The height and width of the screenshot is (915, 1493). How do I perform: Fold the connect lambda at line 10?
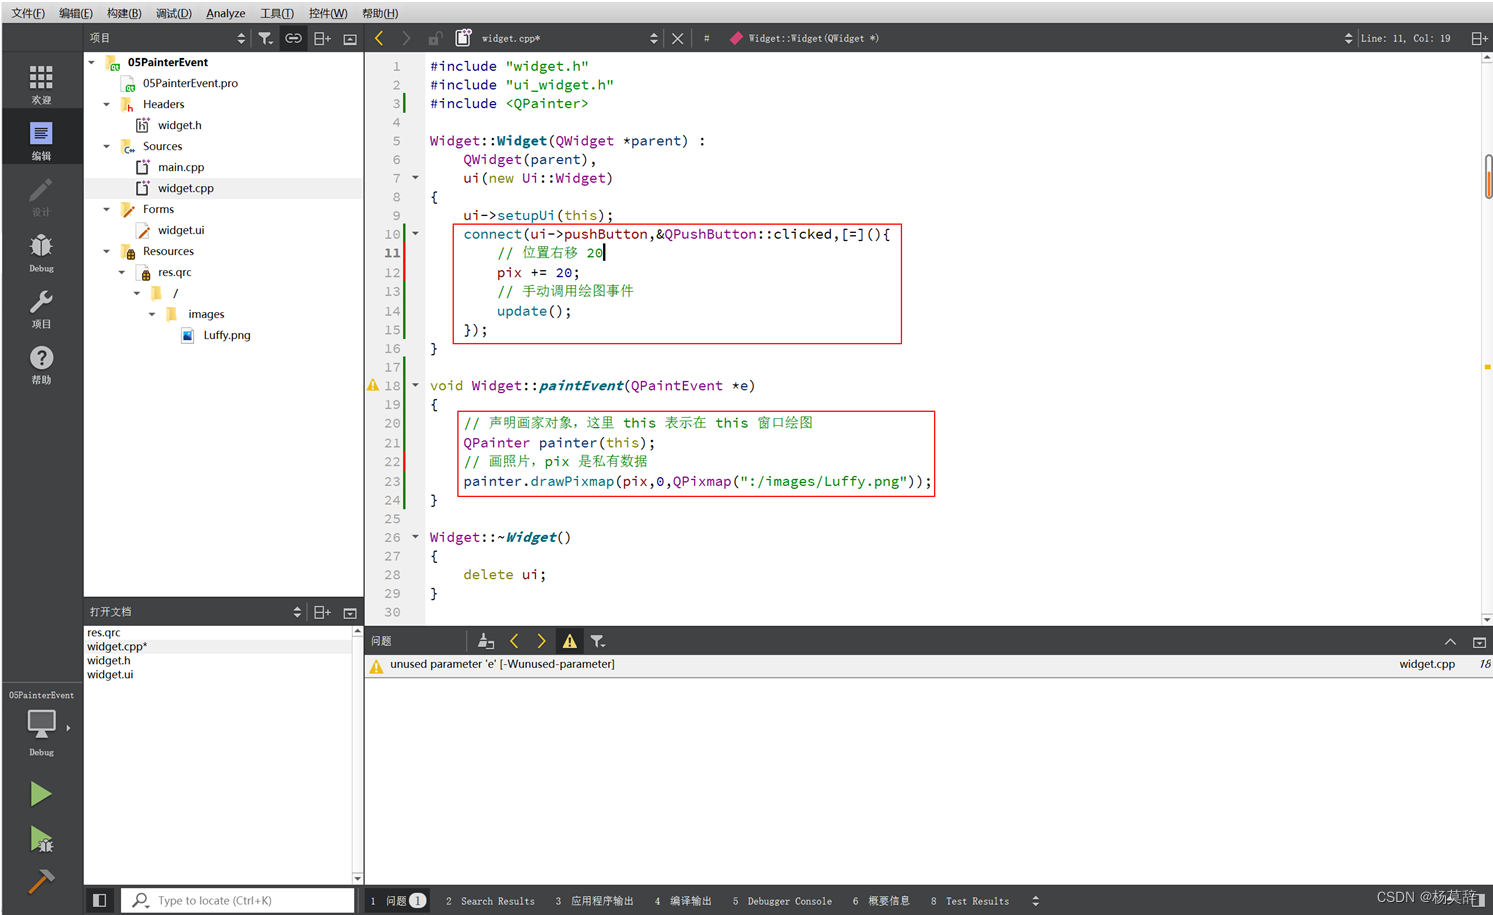click(x=416, y=234)
